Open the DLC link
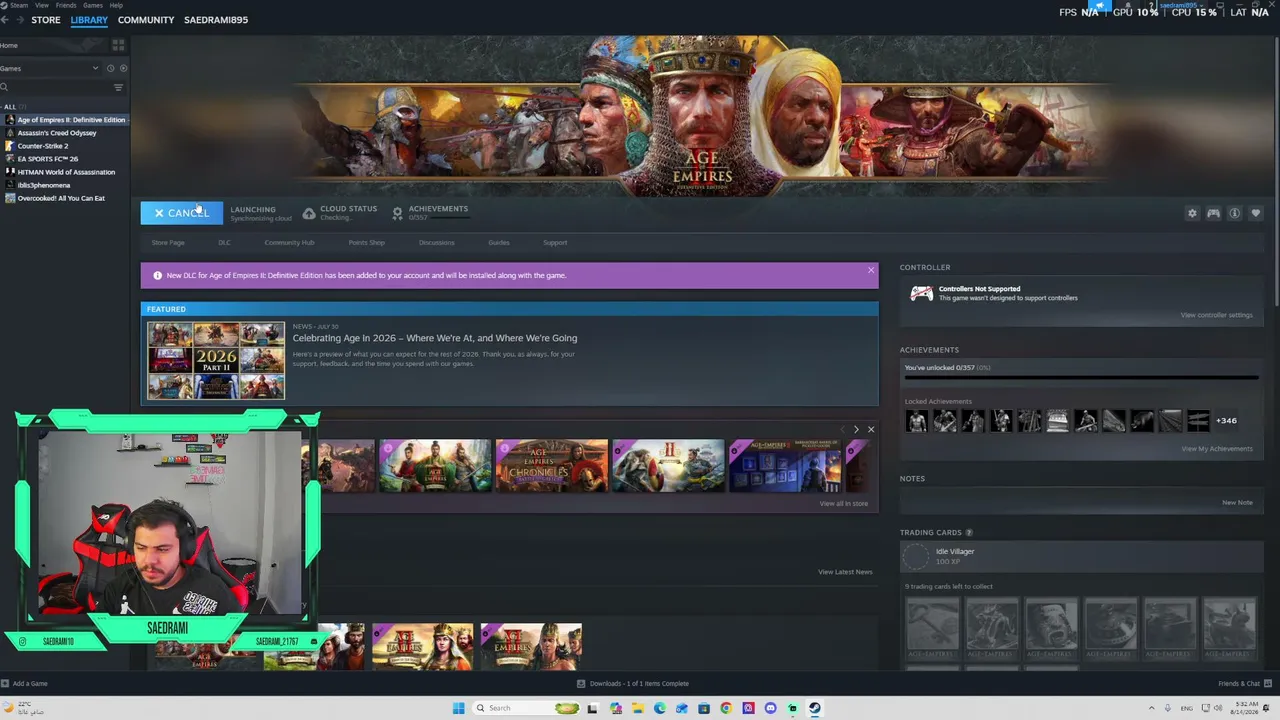Screen dimensions: 1280x720 (224, 243)
